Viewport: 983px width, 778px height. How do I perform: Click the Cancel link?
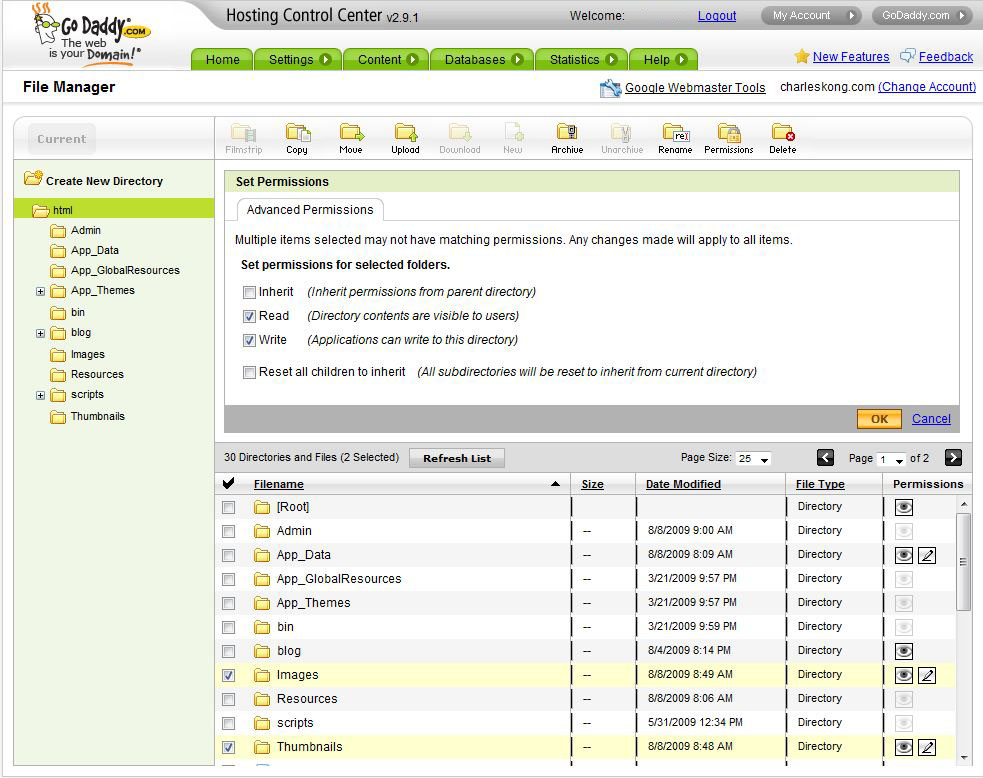[931, 419]
